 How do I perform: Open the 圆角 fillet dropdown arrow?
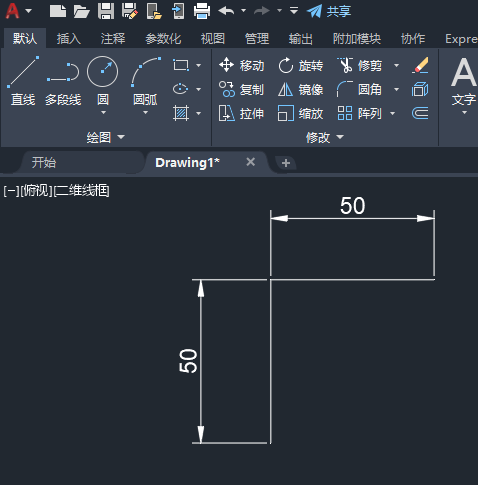[x=396, y=89]
